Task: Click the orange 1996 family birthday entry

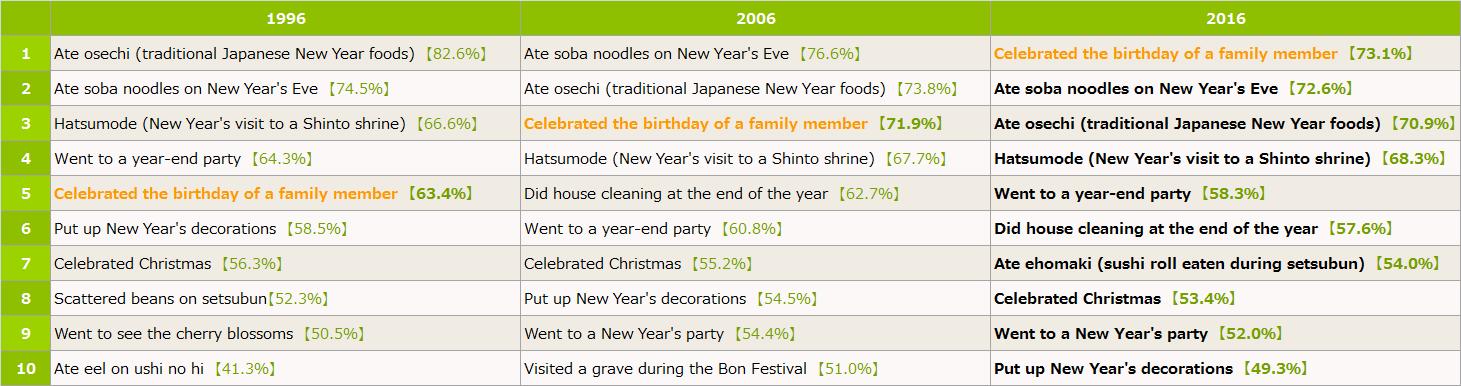Action: tap(263, 193)
